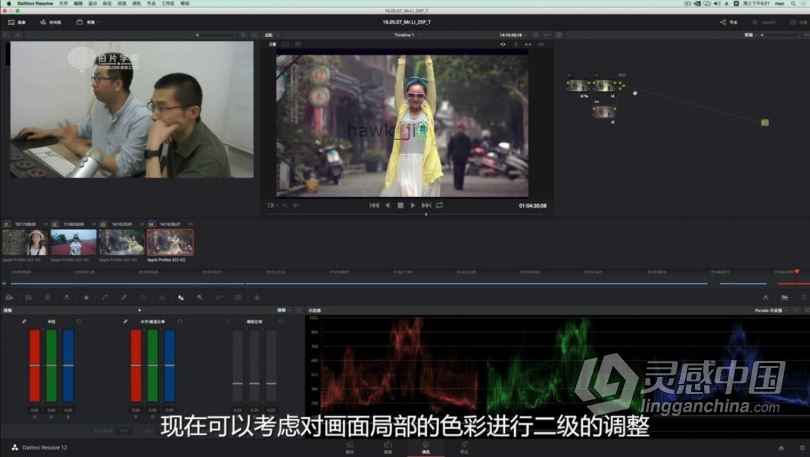Open the Camera Raw palette

coord(10,297)
